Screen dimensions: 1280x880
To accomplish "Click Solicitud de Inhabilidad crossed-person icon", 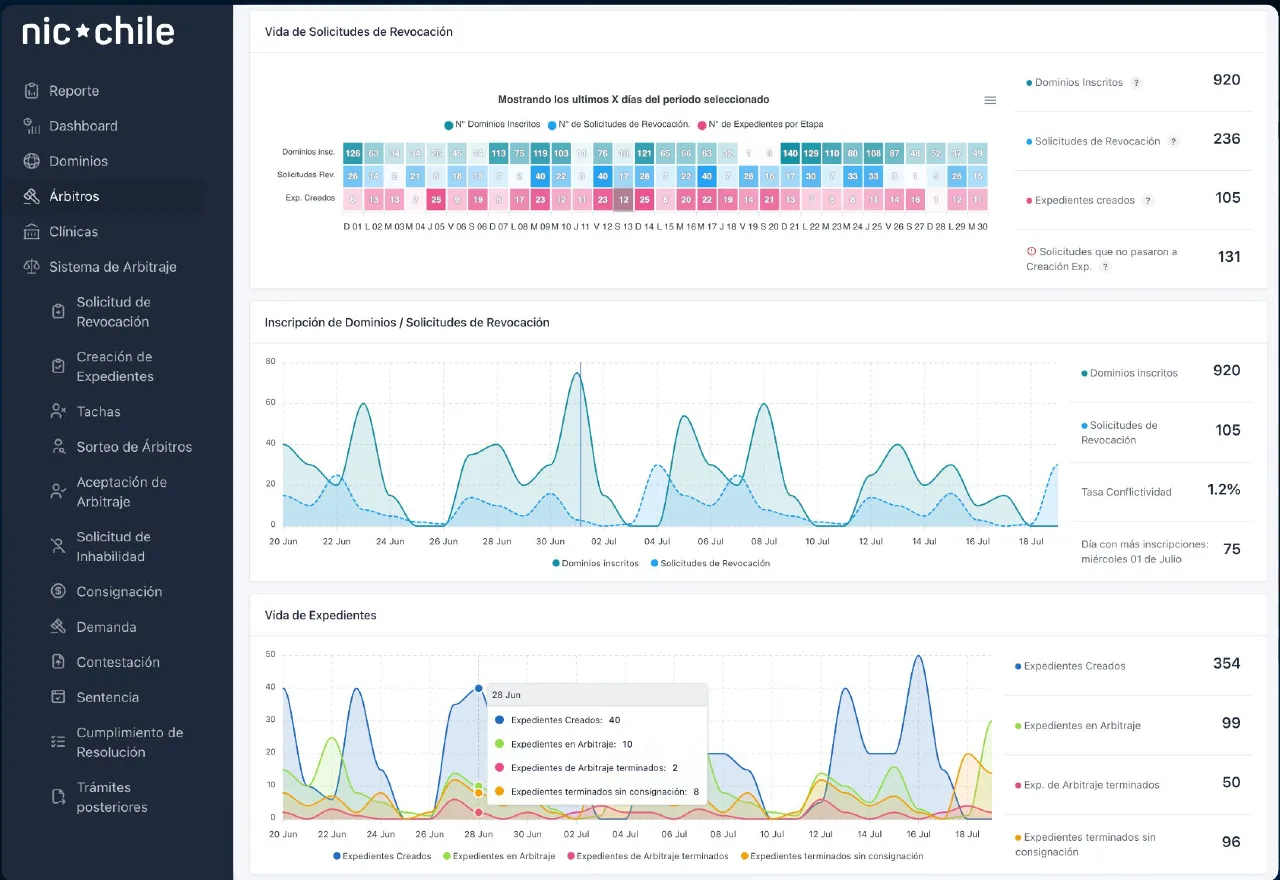I will (x=58, y=546).
